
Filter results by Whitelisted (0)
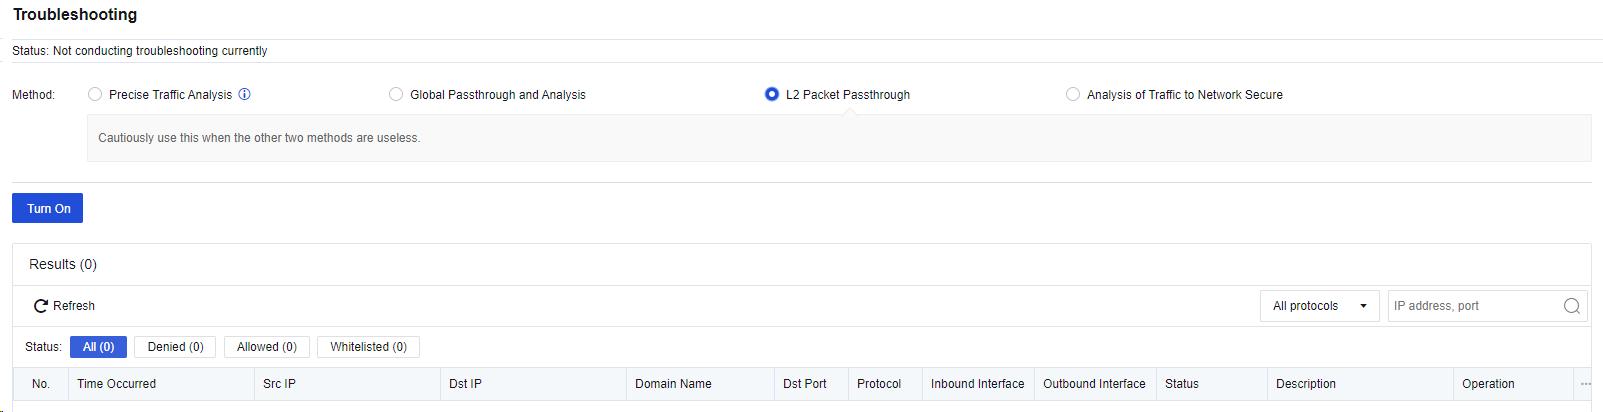tap(368, 347)
